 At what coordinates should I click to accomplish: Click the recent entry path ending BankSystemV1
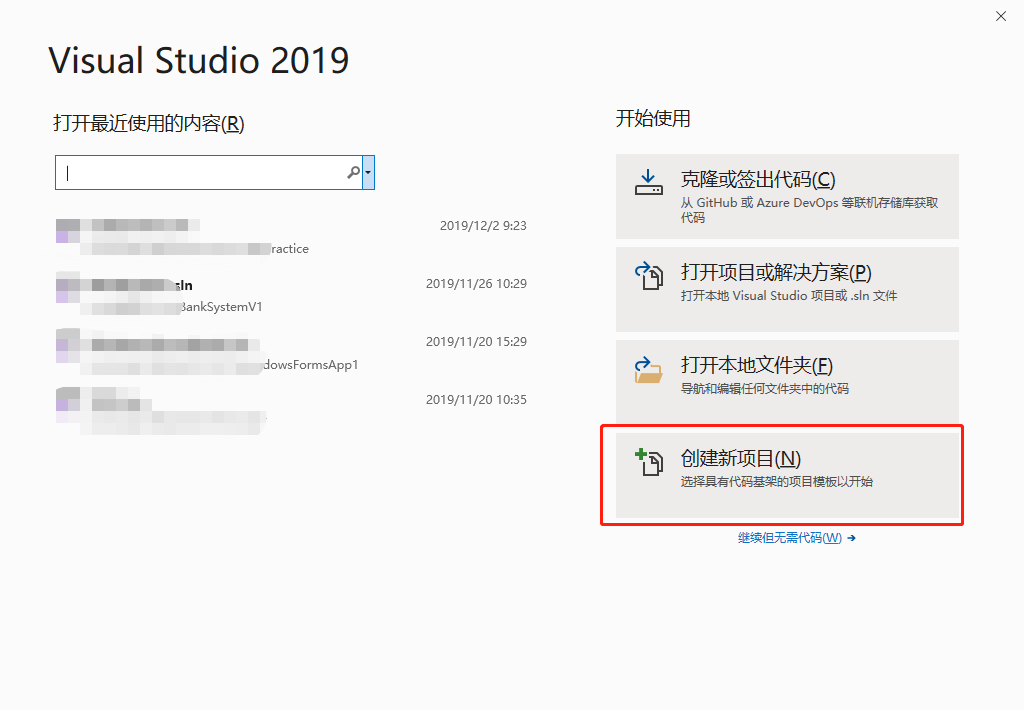[172, 307]
